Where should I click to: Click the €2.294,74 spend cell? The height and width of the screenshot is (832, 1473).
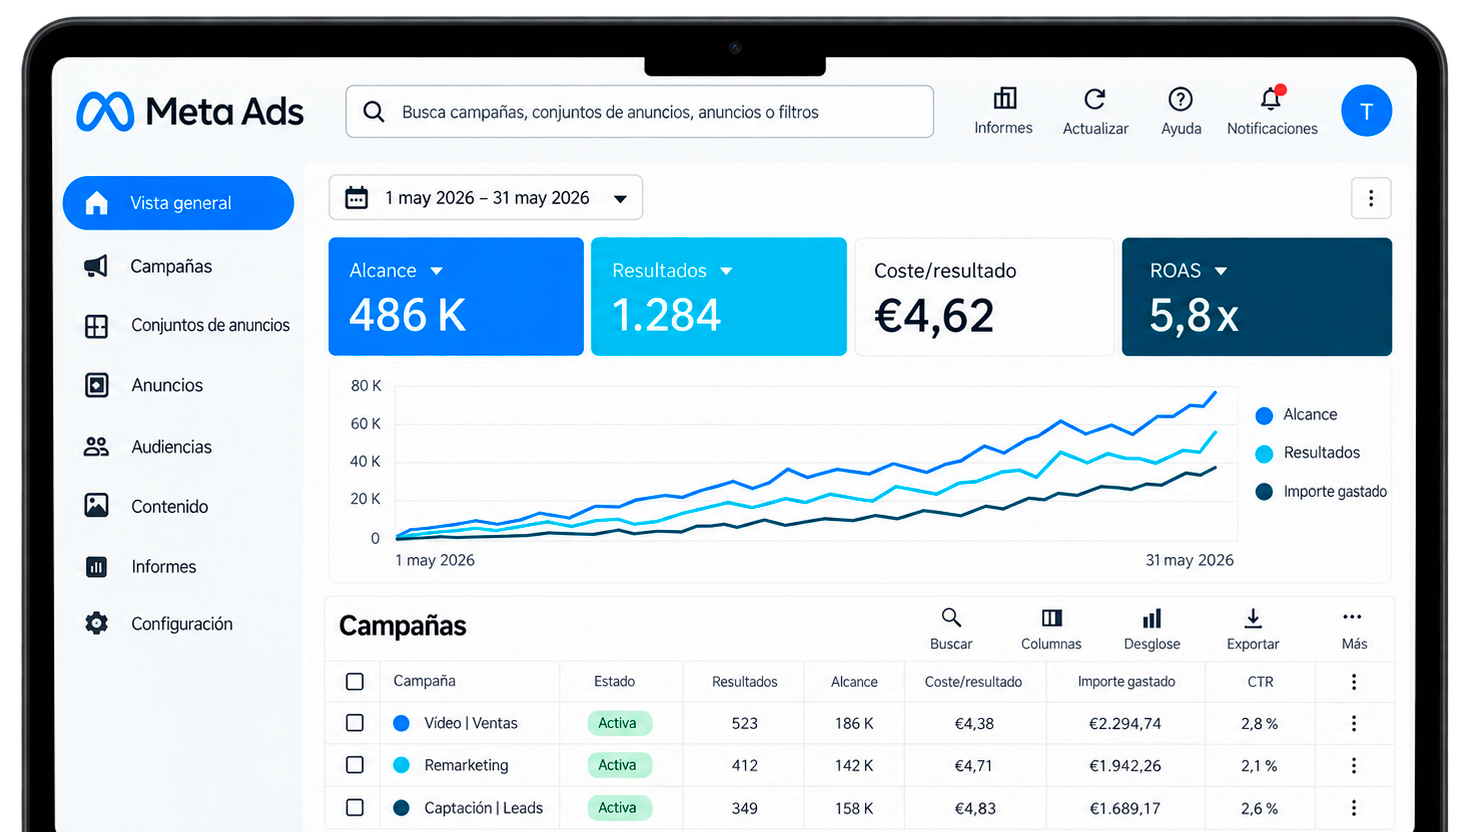tap(1125, 724)
